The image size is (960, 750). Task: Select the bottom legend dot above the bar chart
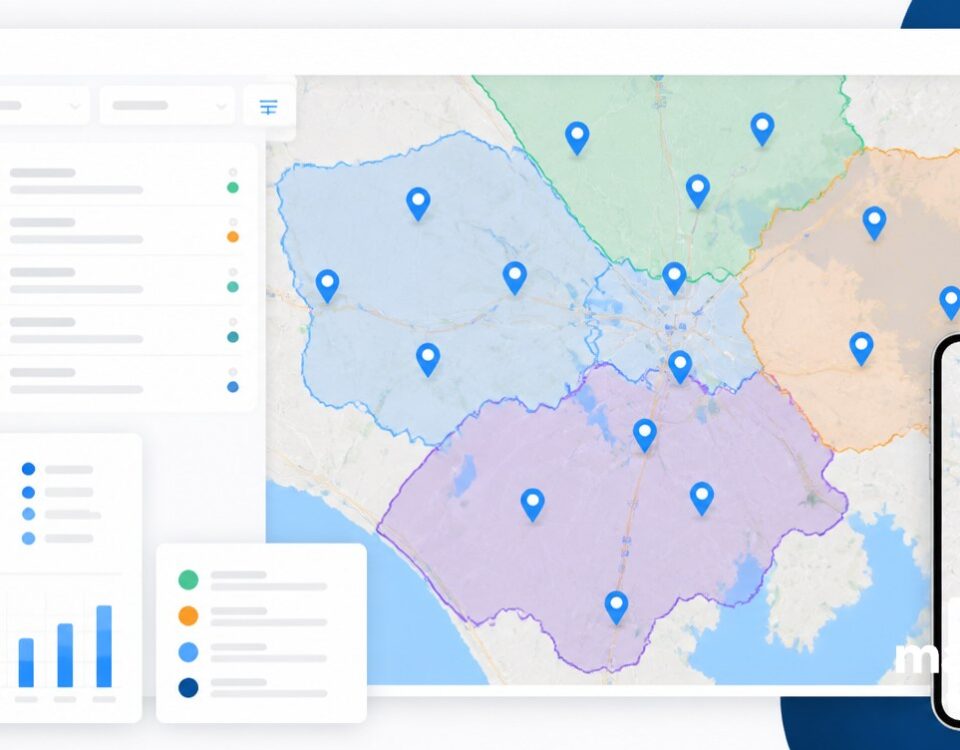click(28, 538)
